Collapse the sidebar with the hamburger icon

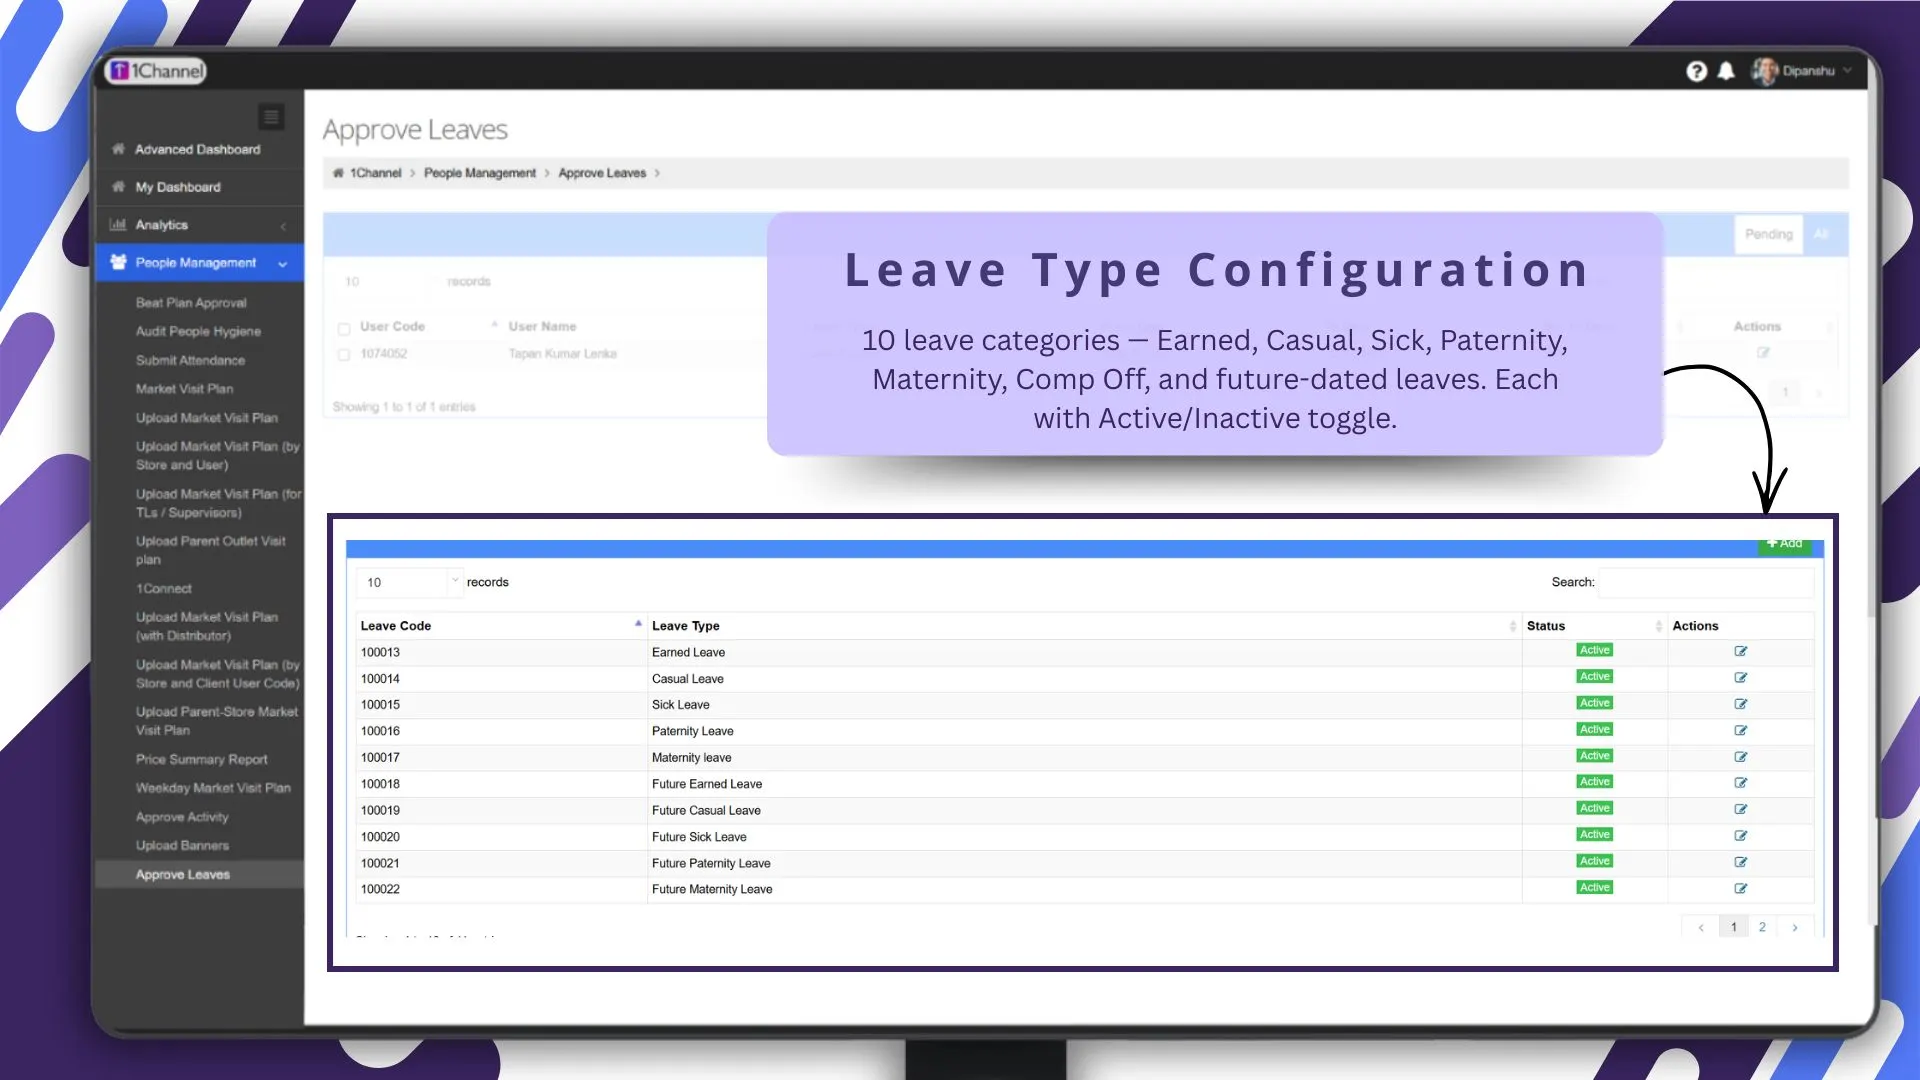pyautogui.click(x=270, y=117)
